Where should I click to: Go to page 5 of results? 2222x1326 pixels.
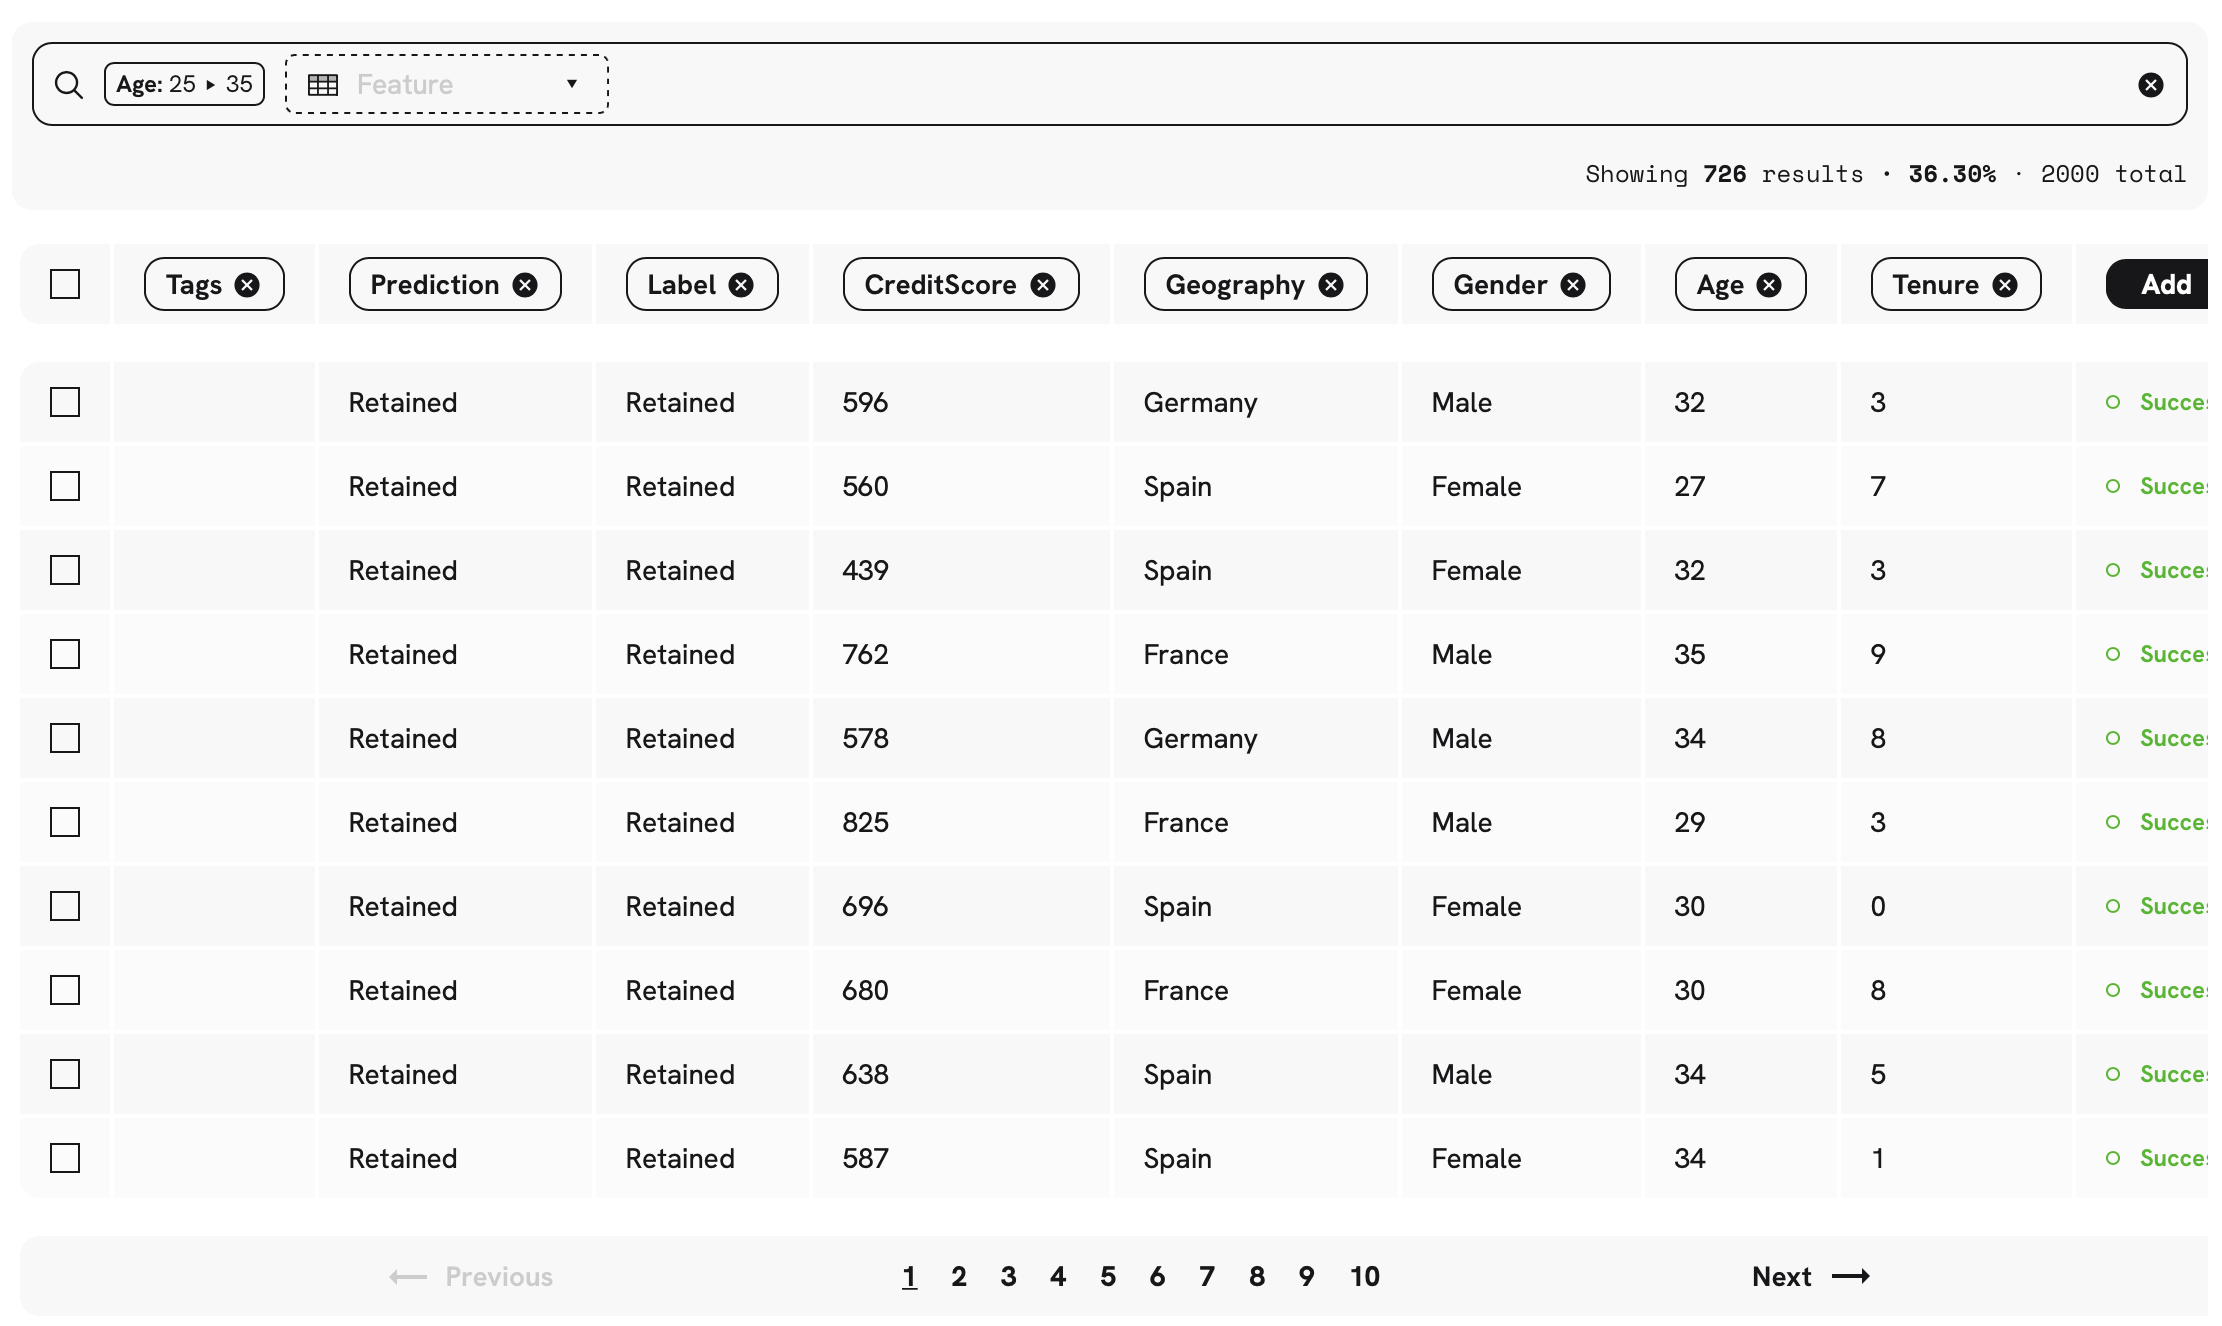coord(1107,1277)
